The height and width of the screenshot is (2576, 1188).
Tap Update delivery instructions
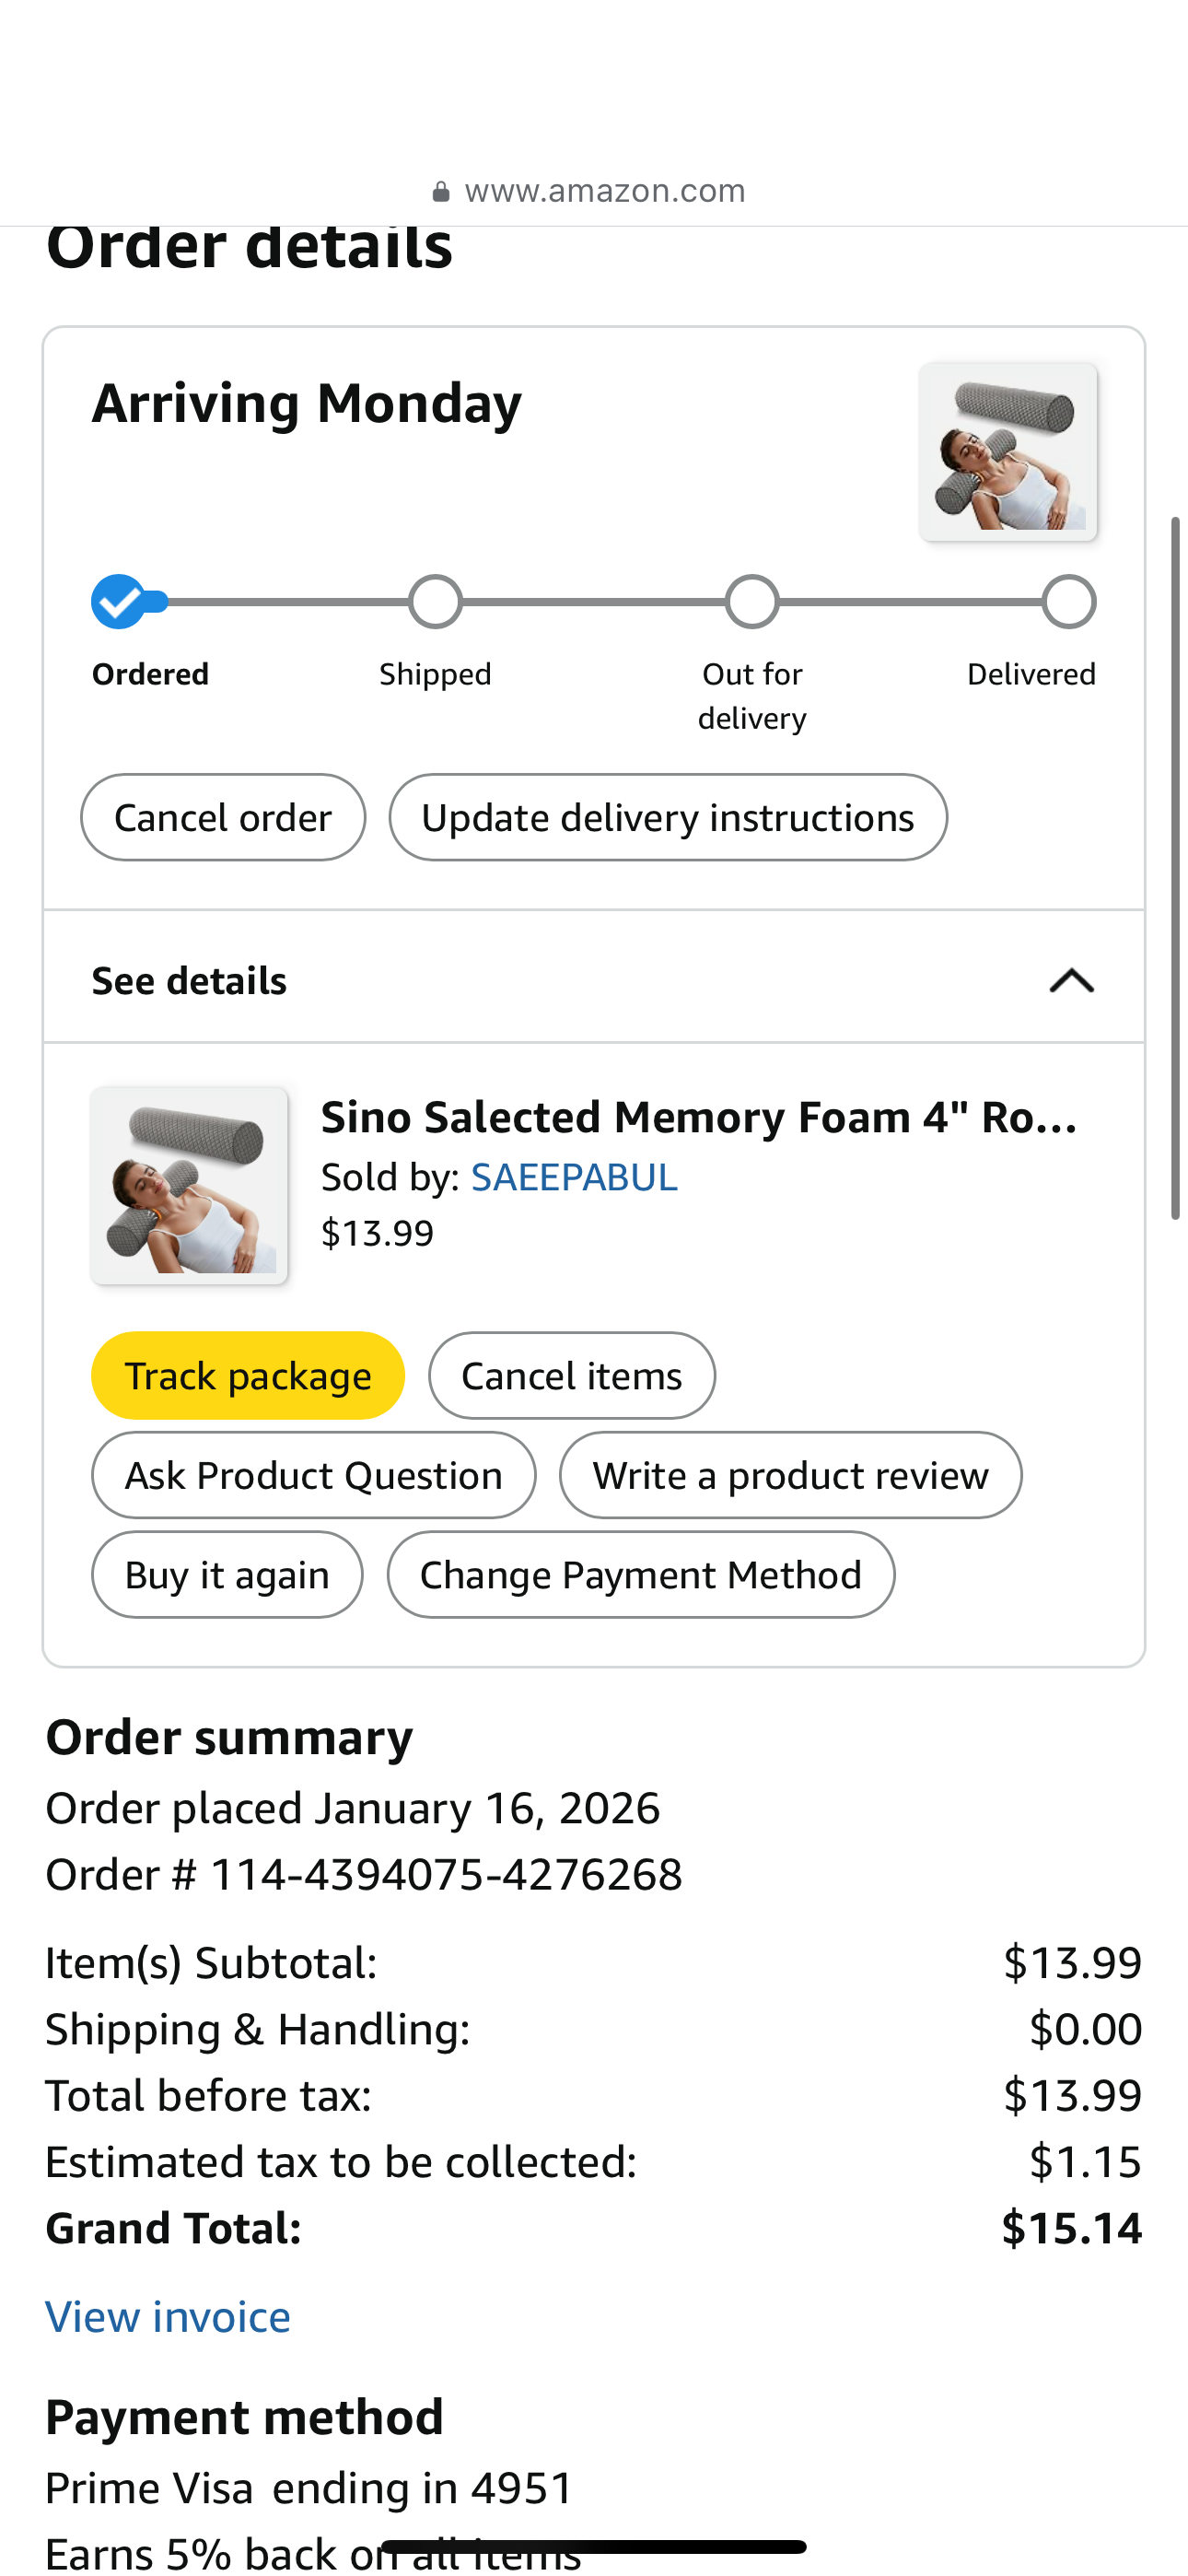pyautogui.click(x=668, y=818)
